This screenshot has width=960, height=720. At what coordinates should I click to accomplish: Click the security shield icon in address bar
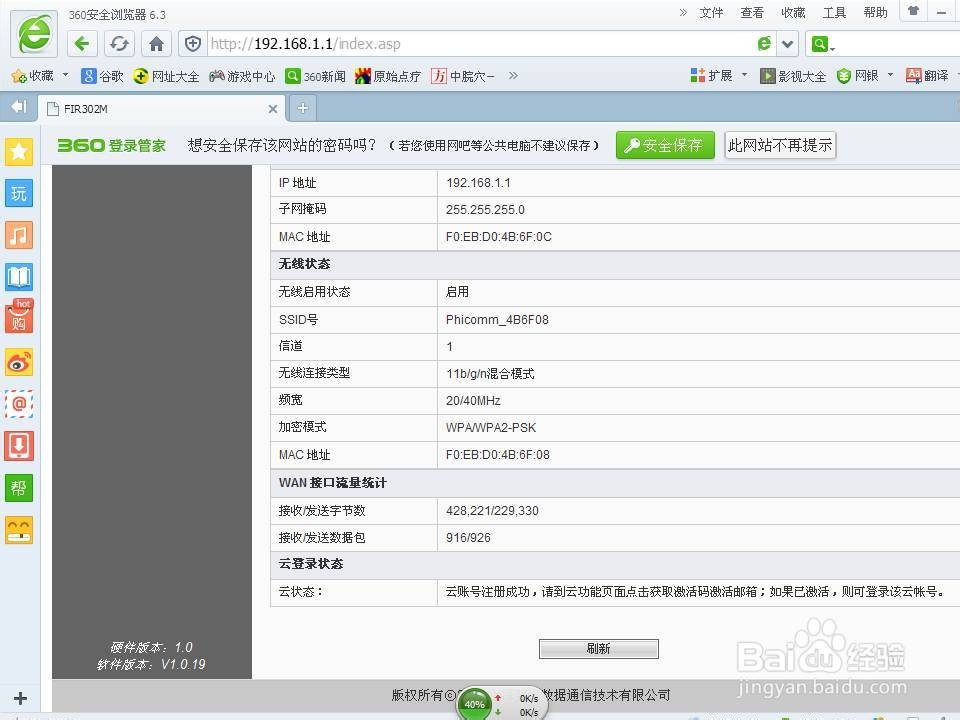(x=193, y=43)
